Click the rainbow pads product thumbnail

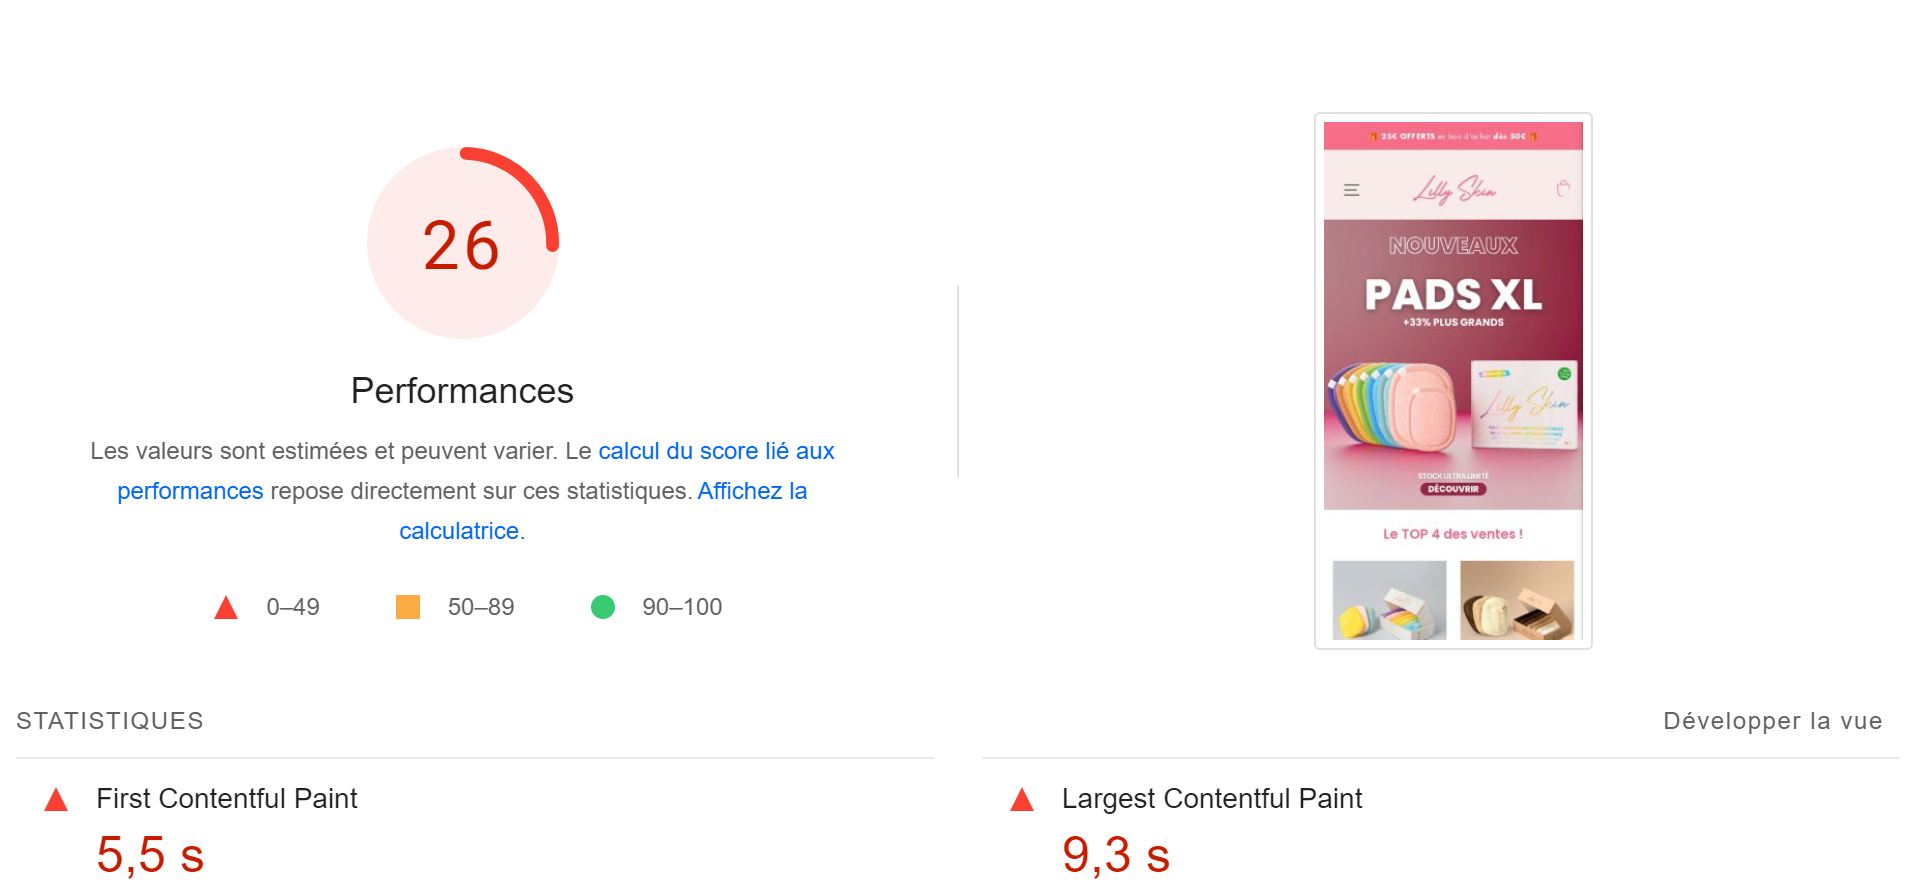(1389, 600)
